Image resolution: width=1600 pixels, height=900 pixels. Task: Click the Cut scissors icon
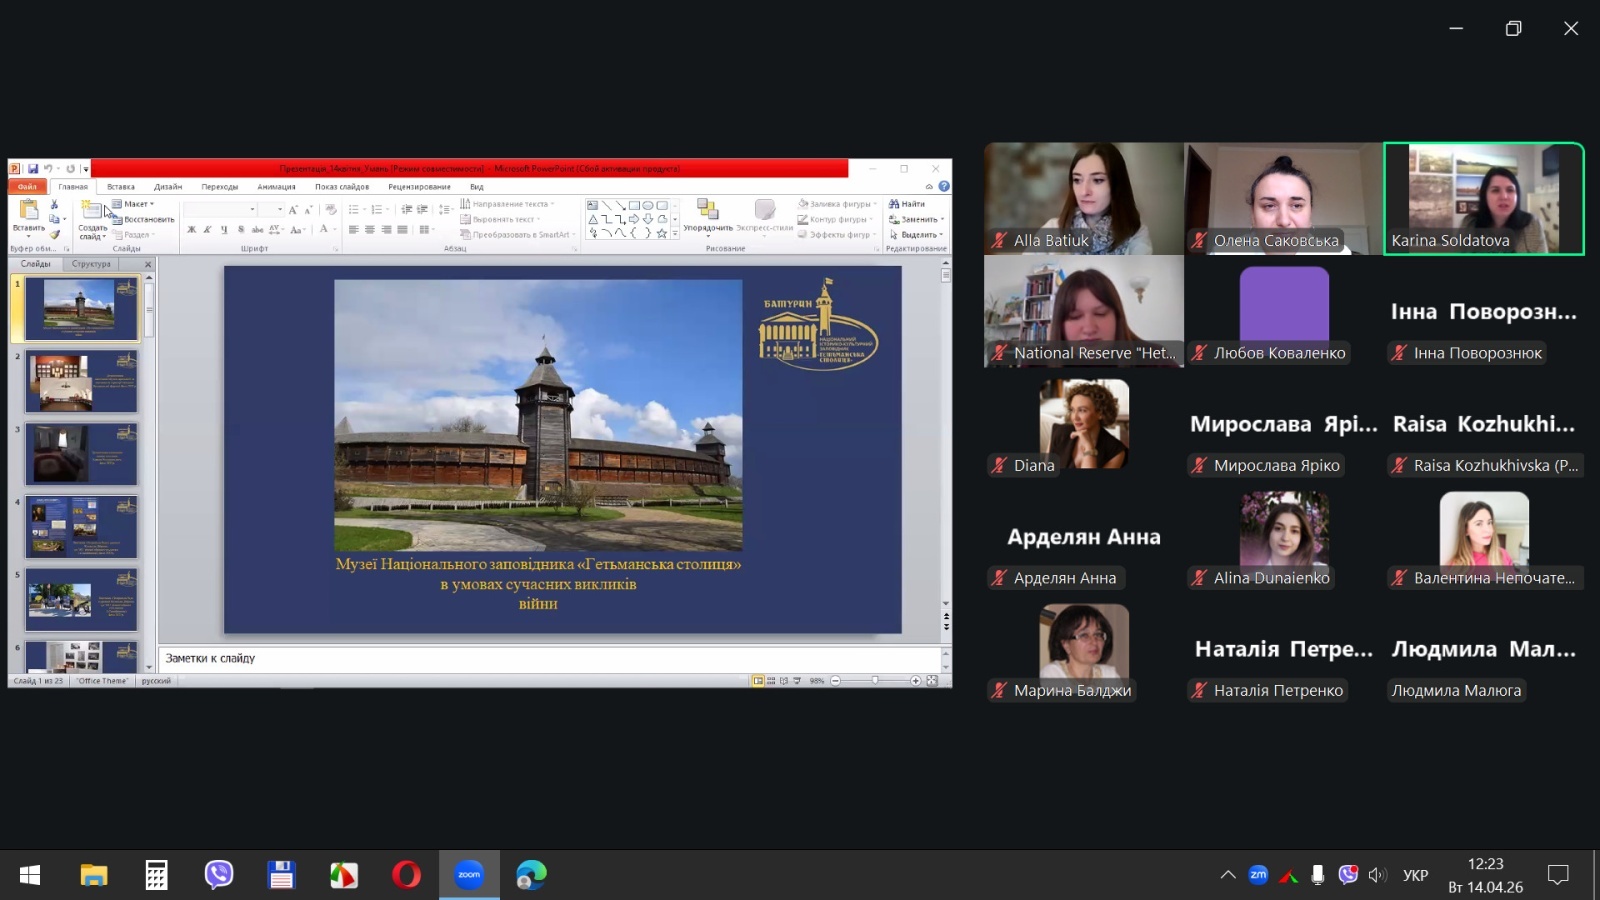click(54, 205)
